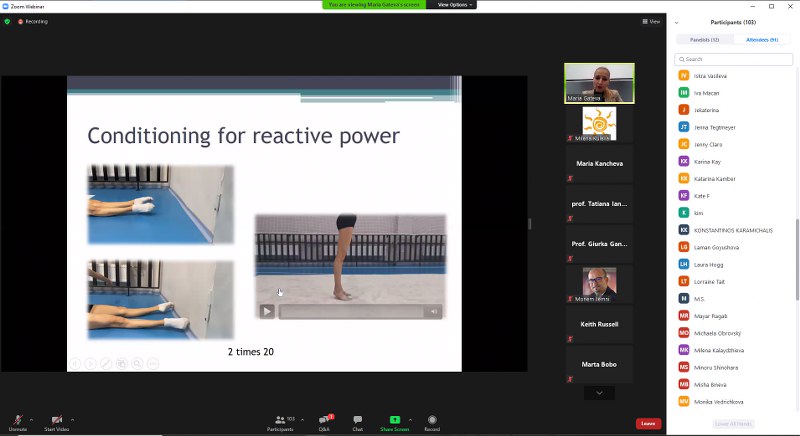Switch to the Panelists tab

[x=705, y=40]
